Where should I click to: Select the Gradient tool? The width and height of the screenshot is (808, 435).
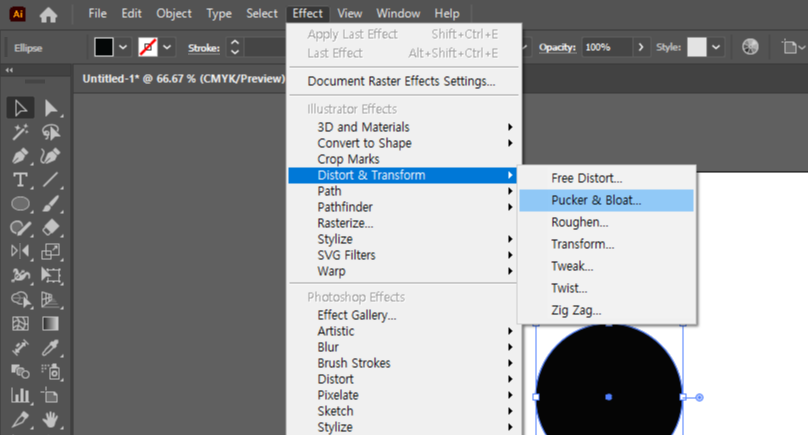coord(50,324)
